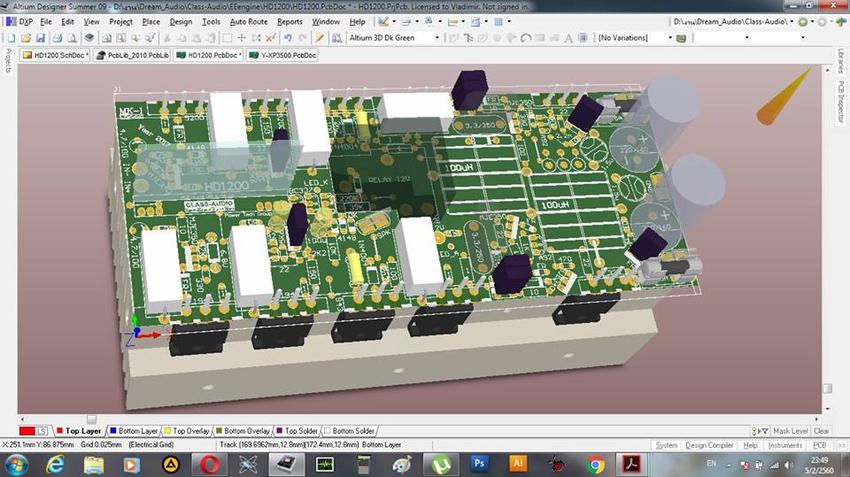Open the Tools menu

pyautogui.click(x=211, y=22)
